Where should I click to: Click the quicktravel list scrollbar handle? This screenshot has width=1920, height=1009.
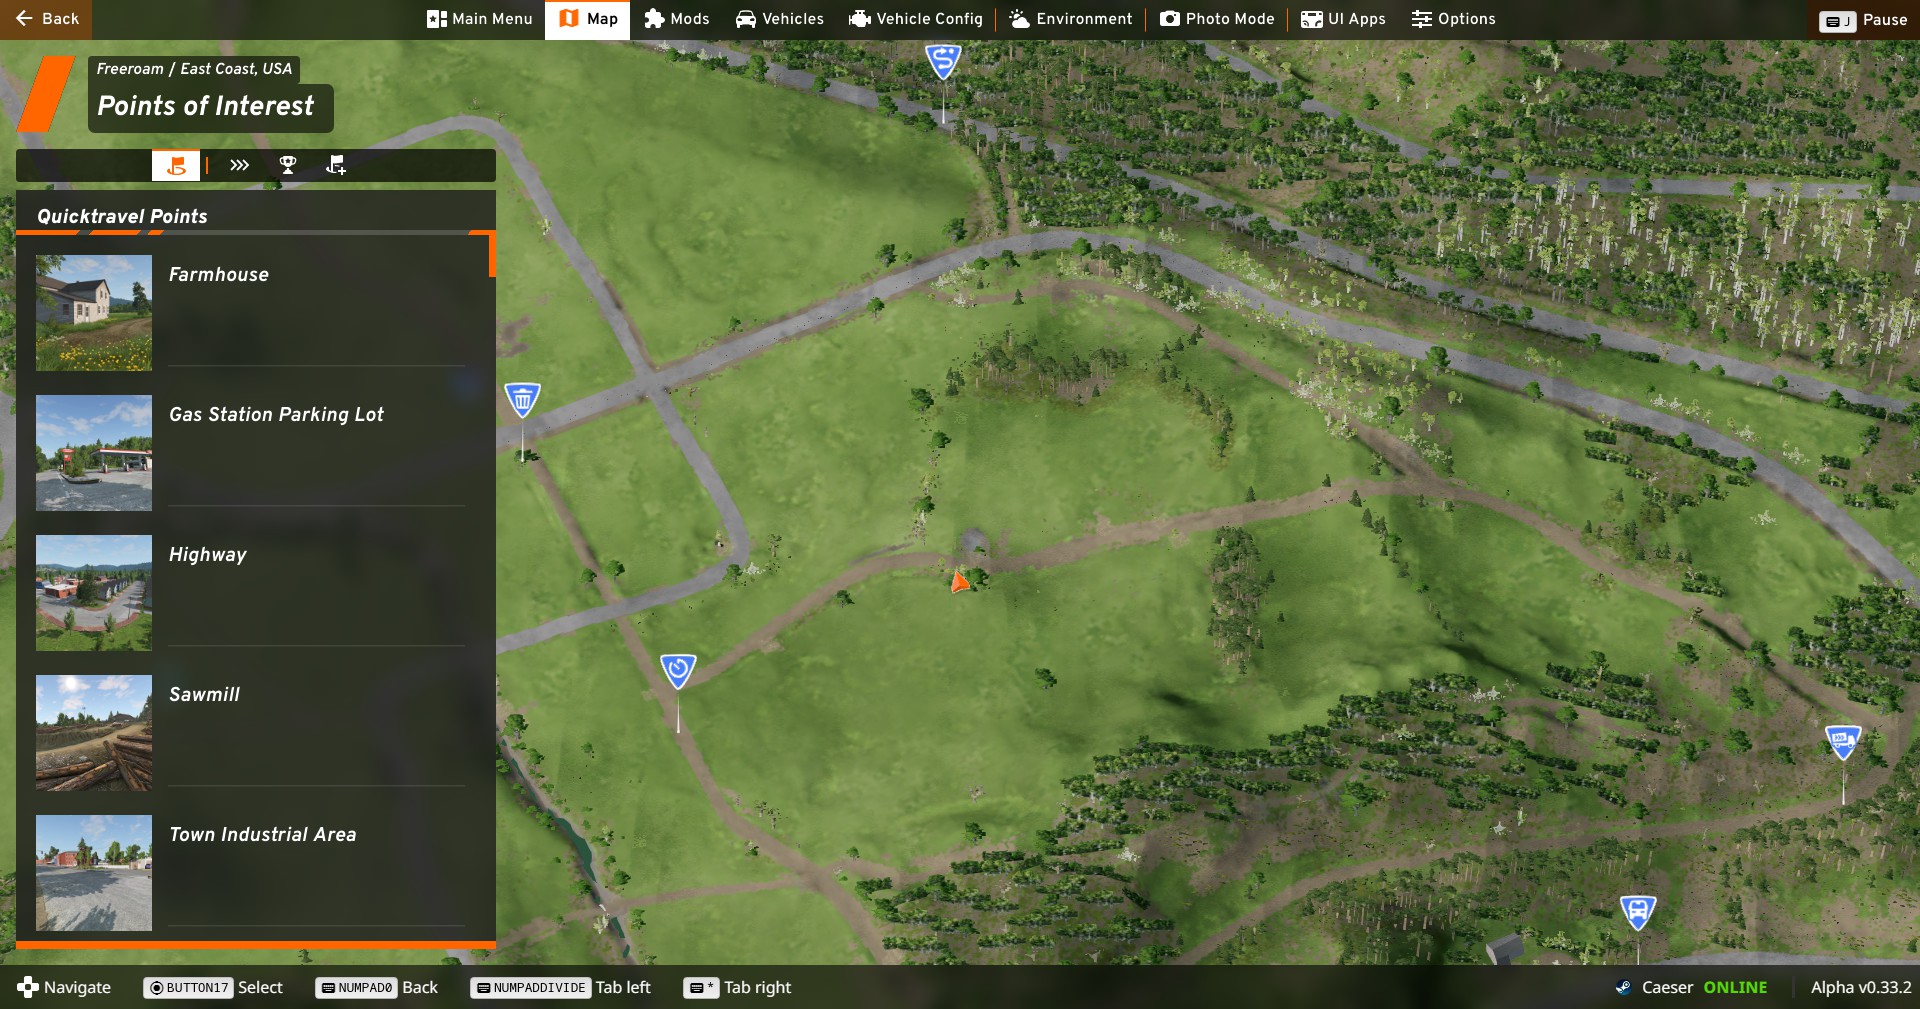click(x=492, y=255)
